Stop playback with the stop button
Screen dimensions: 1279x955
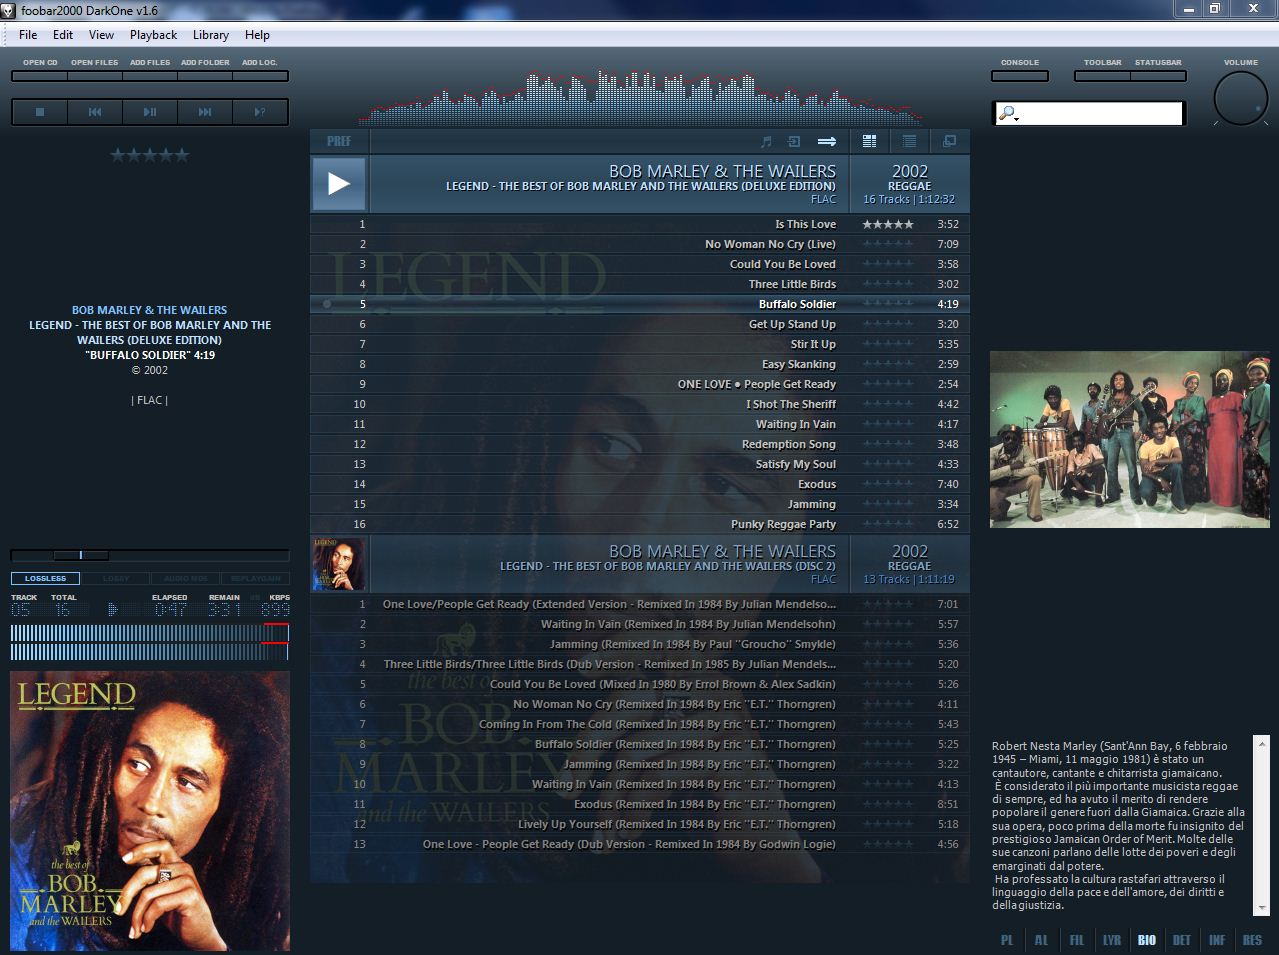[40, 112]
